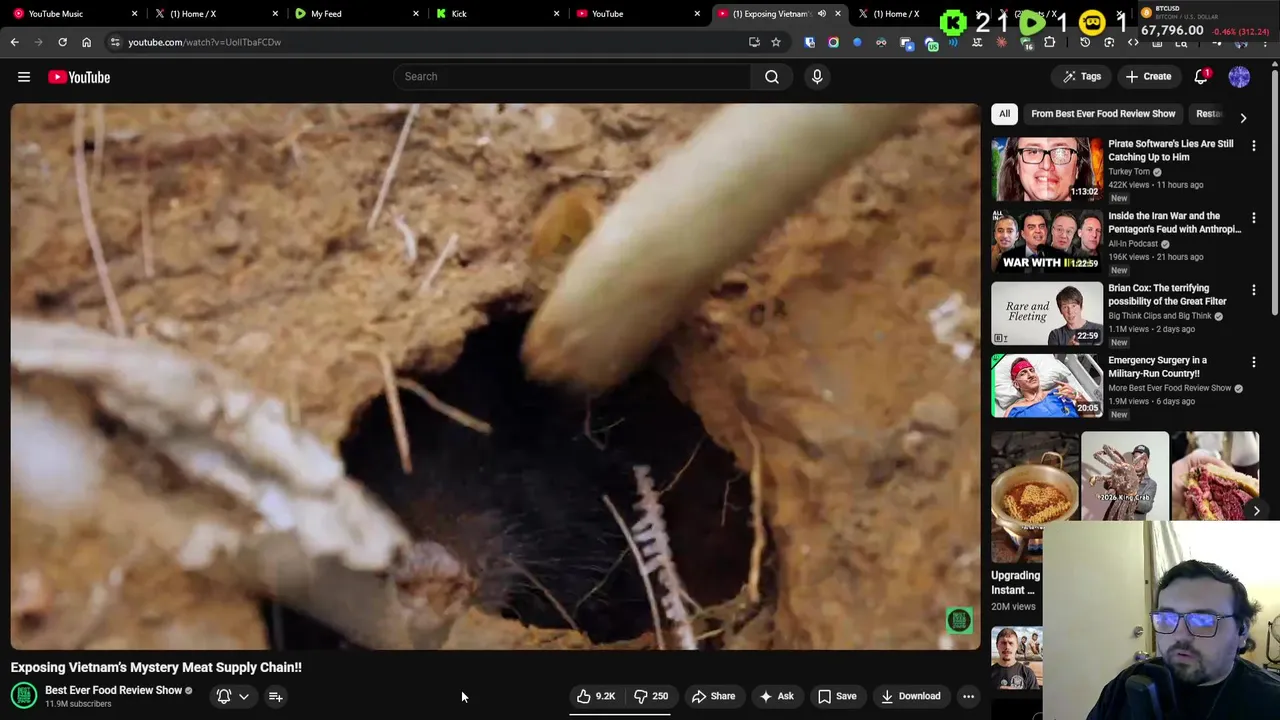
Task: Open Inside the Iran War thumbnail
Action: point(1046,241)
